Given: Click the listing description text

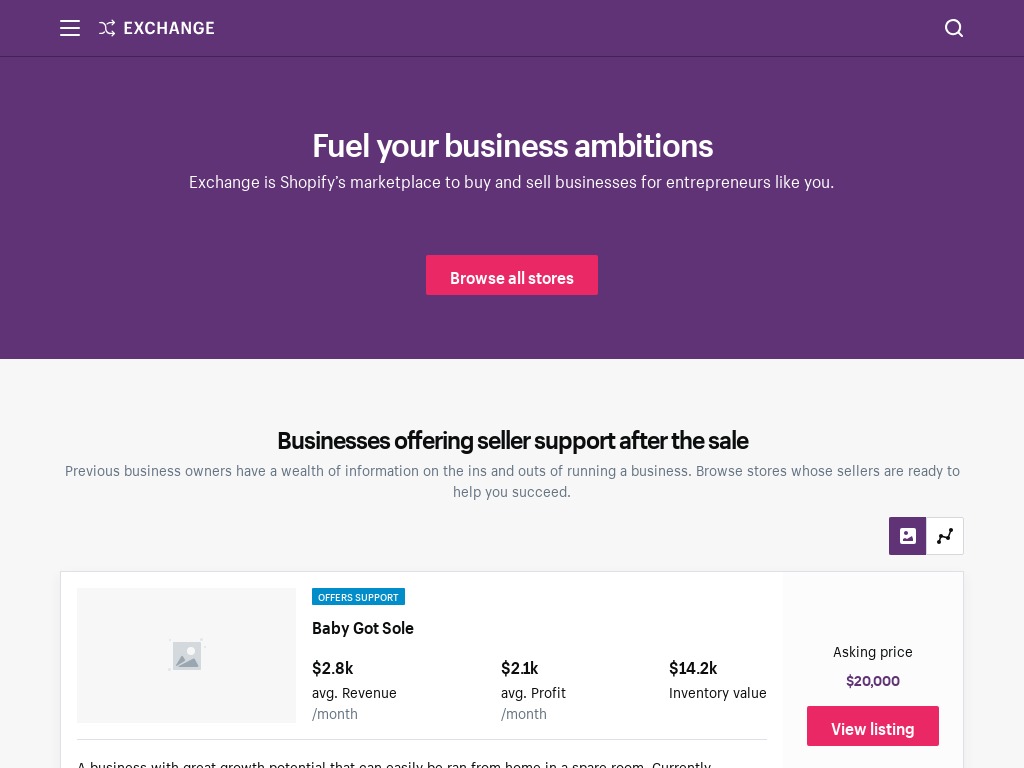Looking at the screenshot, I should 394,763.
